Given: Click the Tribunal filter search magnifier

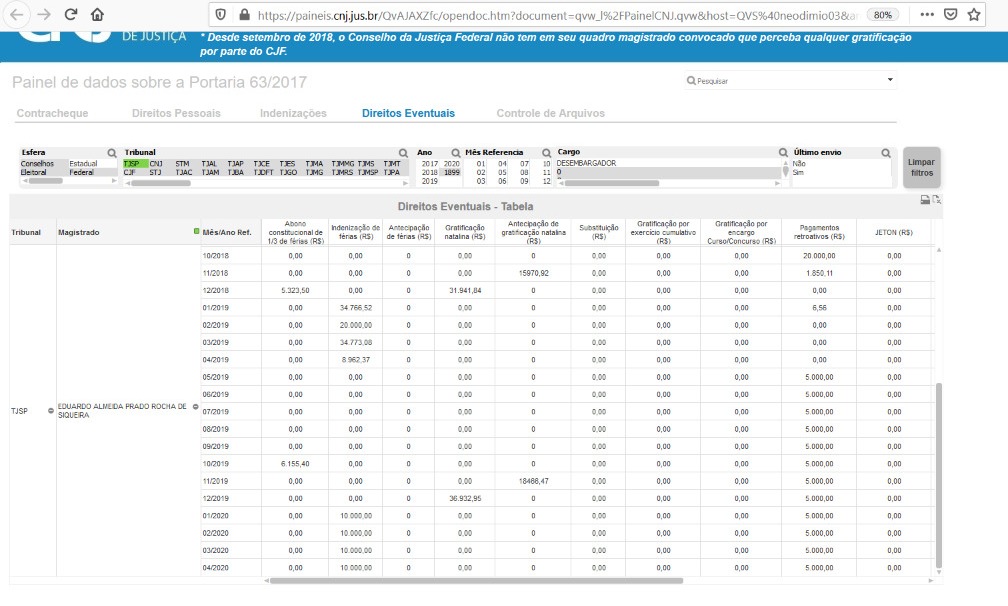Looking at the screenshot, I should [x=404, y=153].
